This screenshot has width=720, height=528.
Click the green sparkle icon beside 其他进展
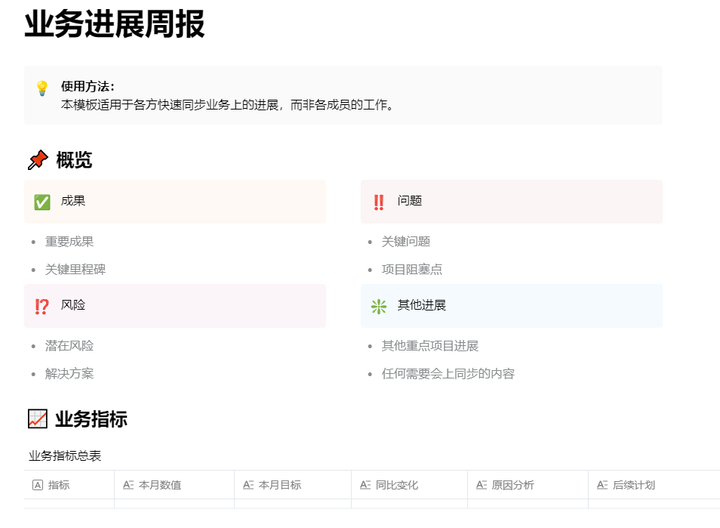pyautogui.click(x=378, y=306)
